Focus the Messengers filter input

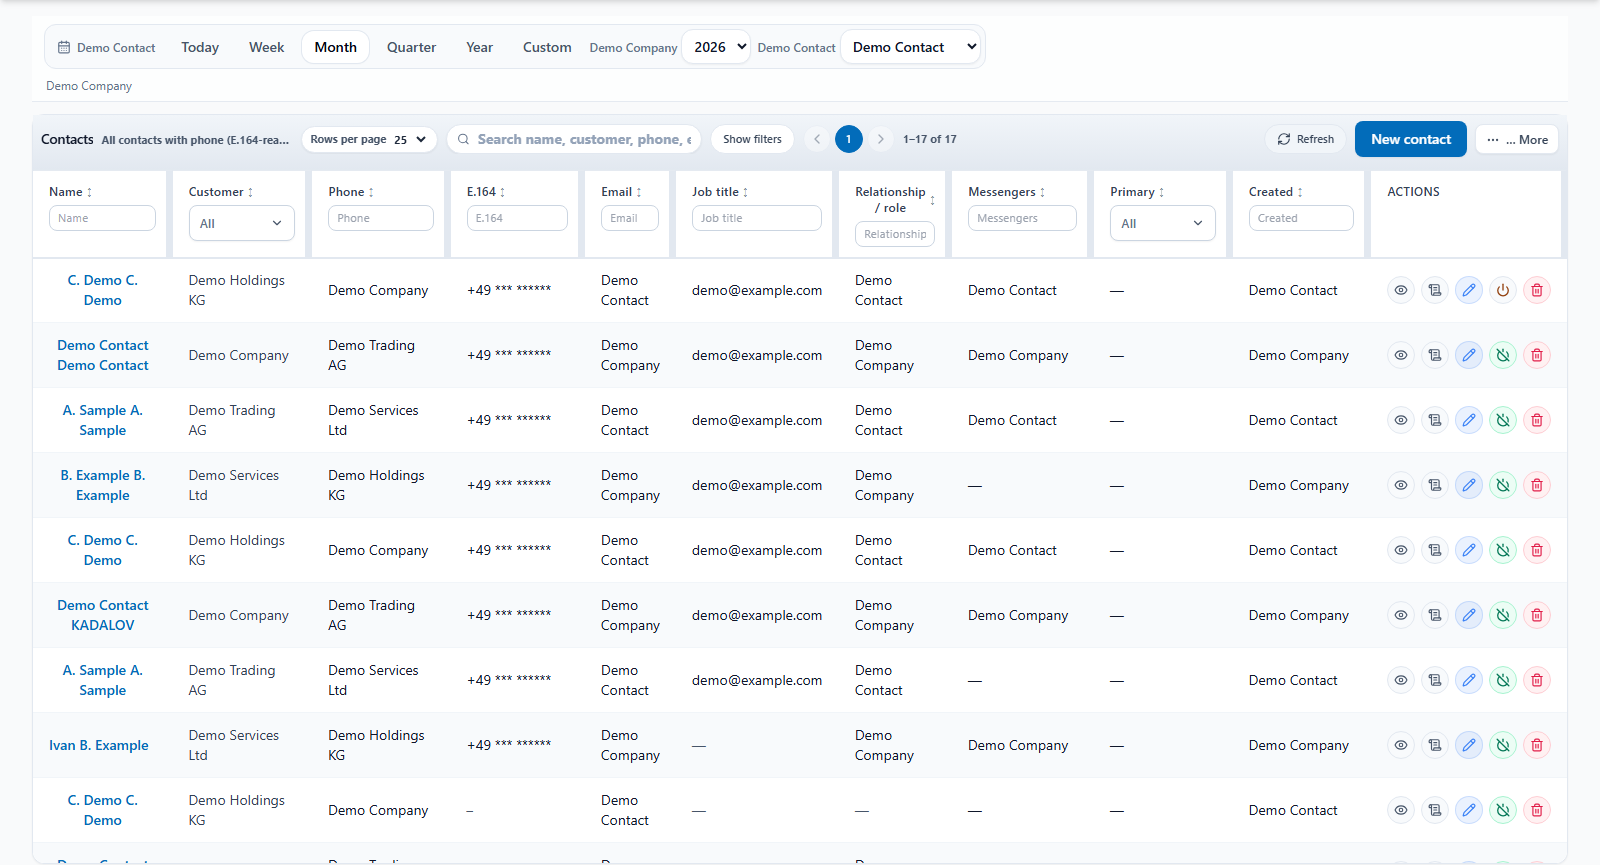coord(1022,218)
